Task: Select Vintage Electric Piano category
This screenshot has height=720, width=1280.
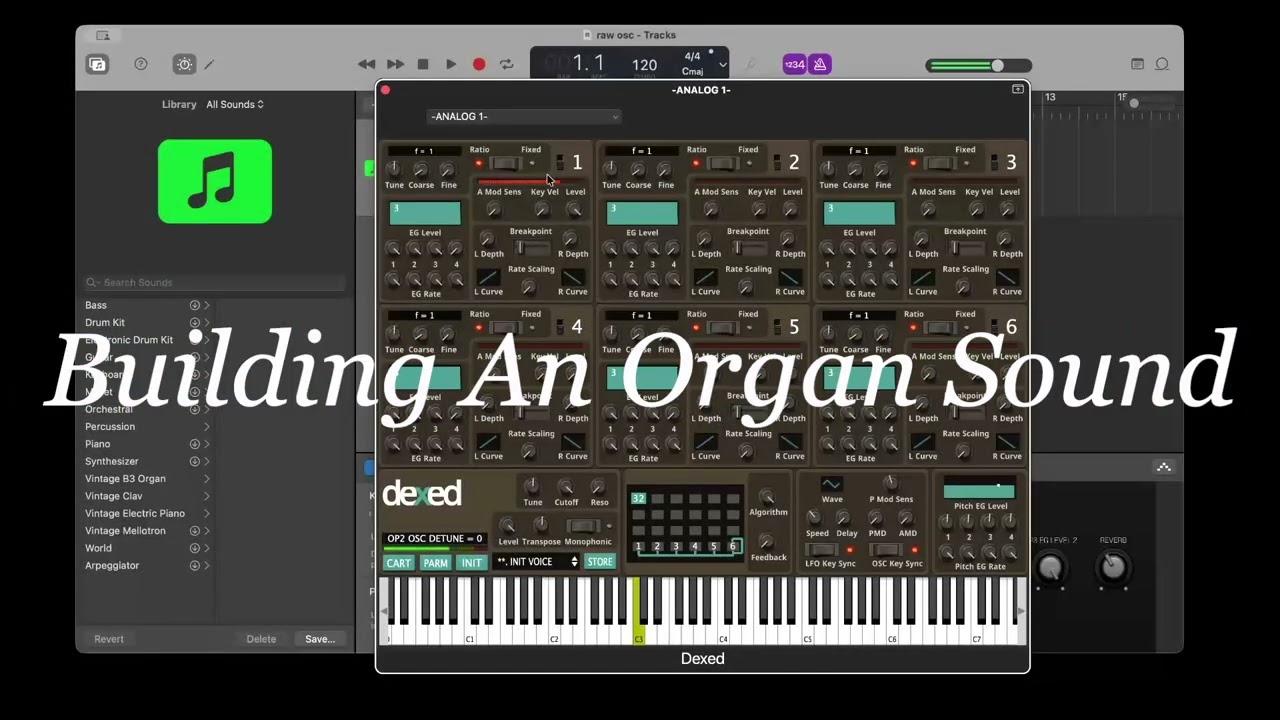Action: point(135,513)
